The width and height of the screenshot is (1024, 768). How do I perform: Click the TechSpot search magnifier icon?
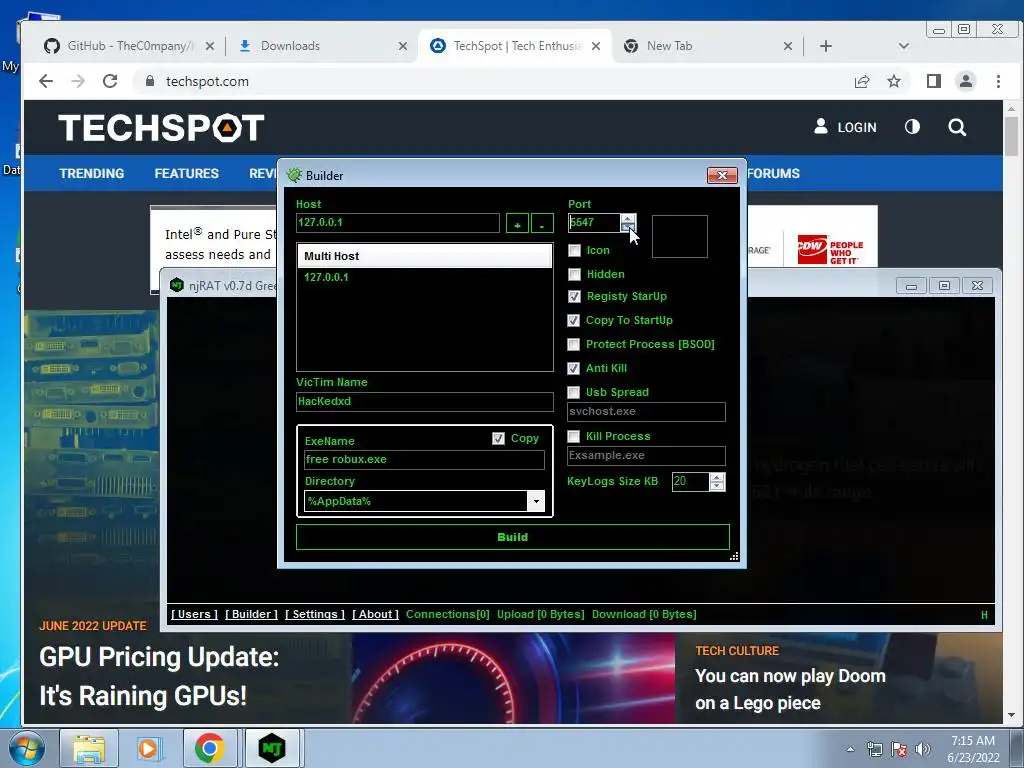tap(957, 127)
